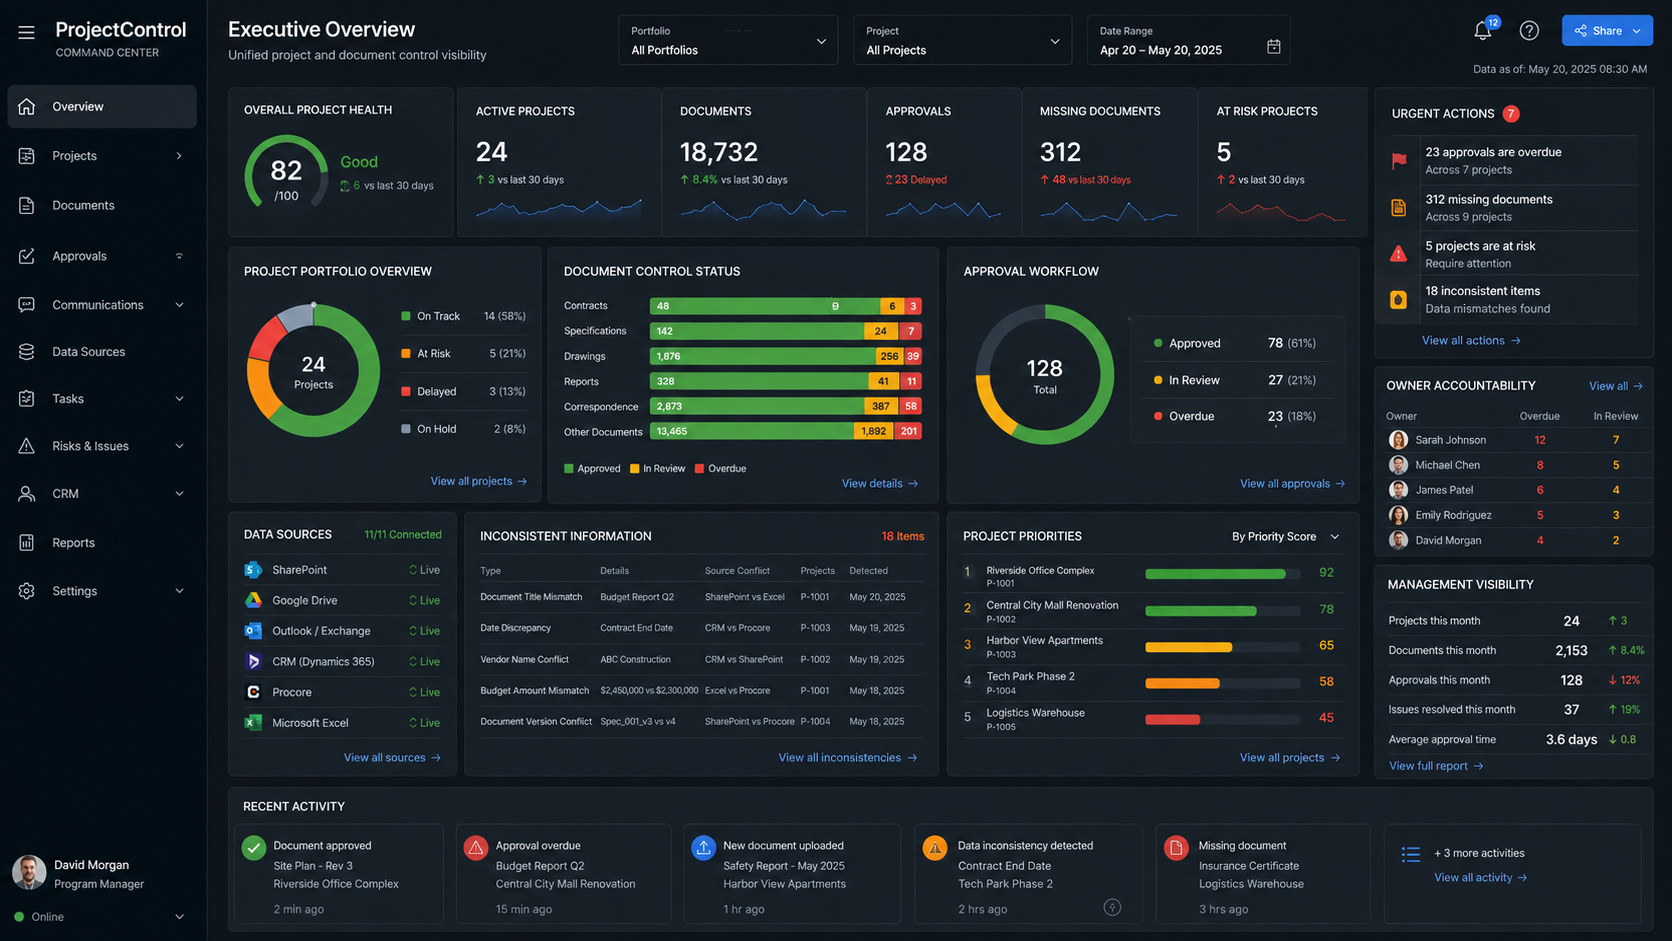Click the Project Portfolio donut chart
The image size is (1672, 941).
click(313, 370)
